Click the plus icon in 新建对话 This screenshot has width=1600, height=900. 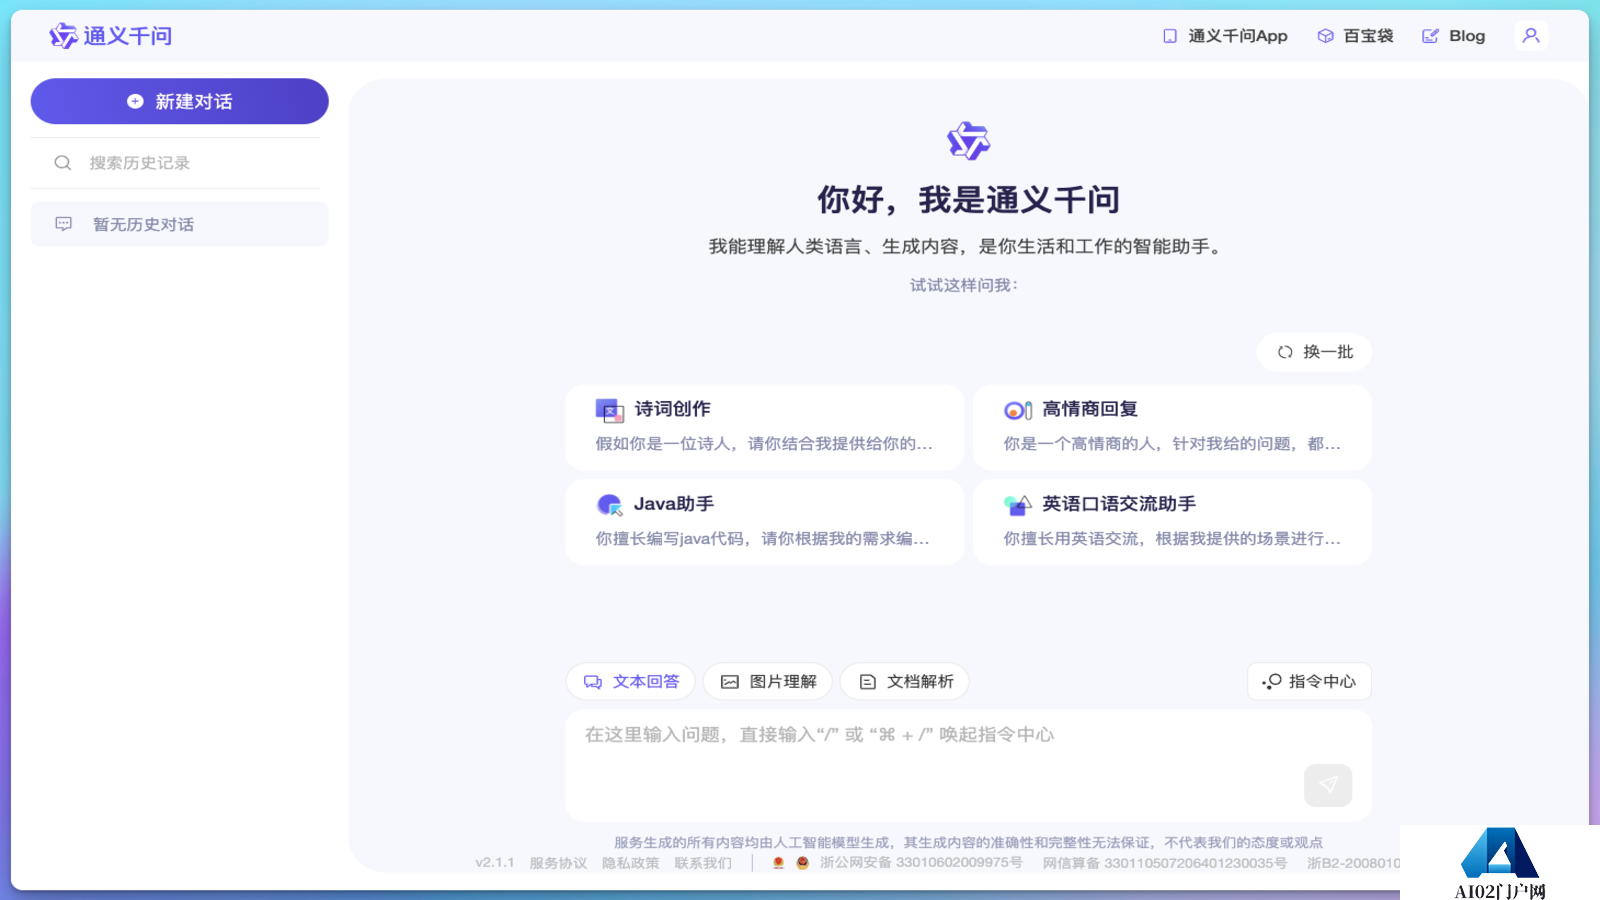coord(135,101)
